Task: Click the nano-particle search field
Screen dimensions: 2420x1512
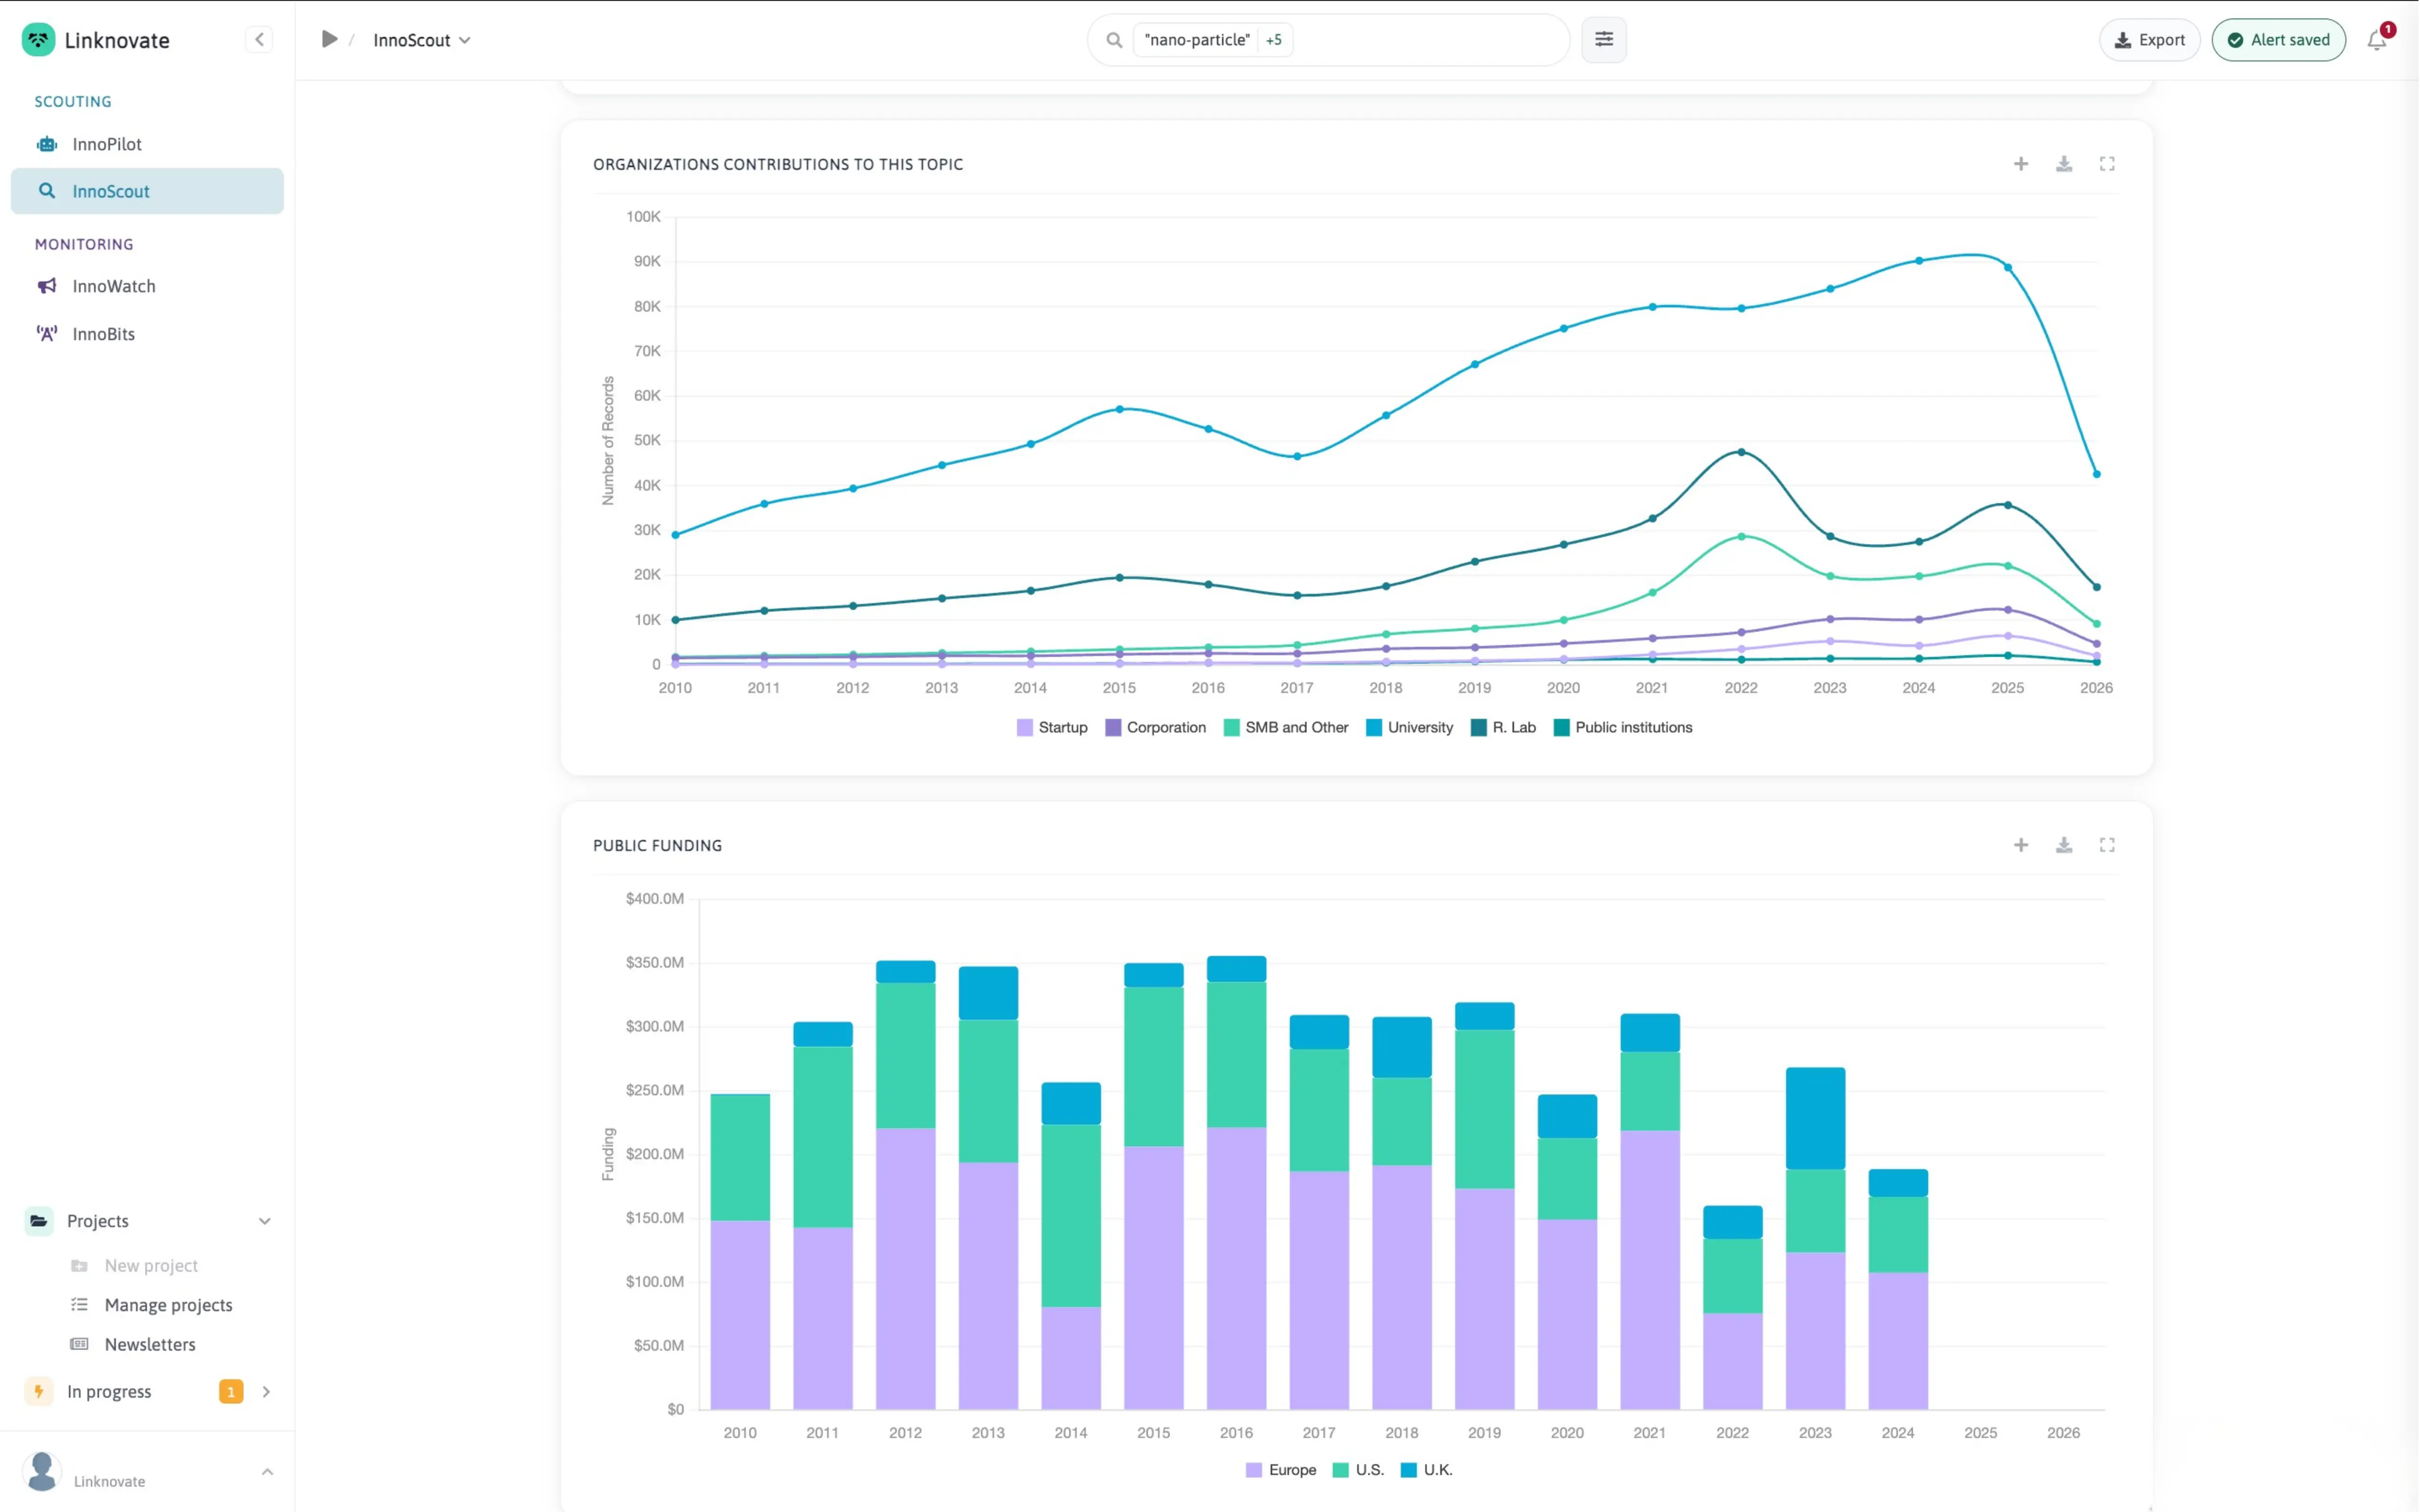Action: [x=1328, y=40]
